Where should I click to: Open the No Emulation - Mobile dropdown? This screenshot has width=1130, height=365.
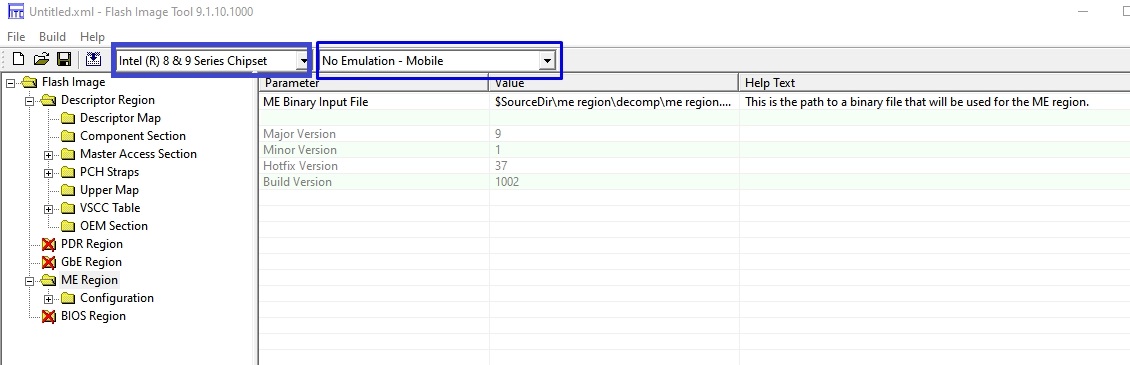548,61
